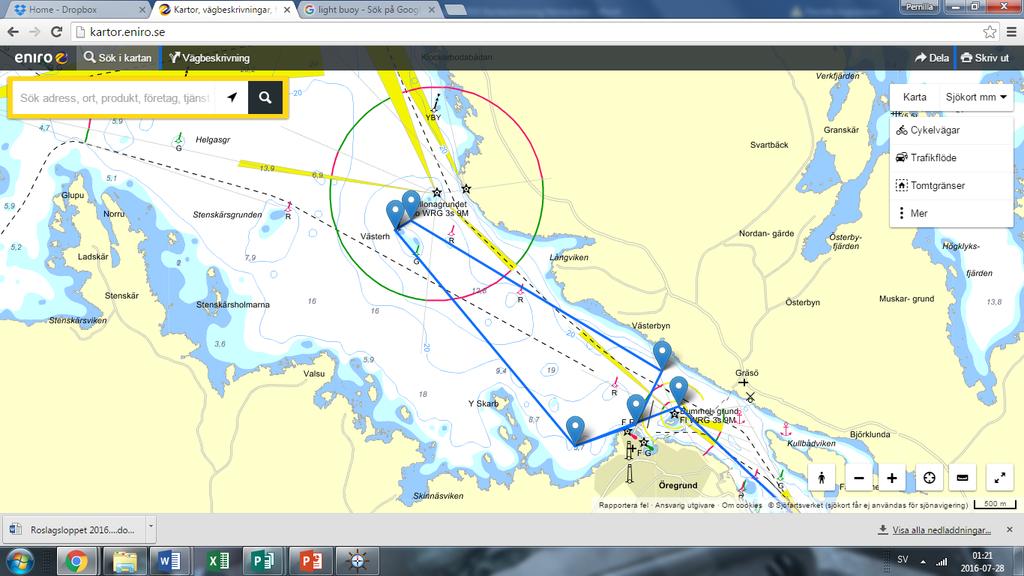Select Trafikflöde layer option
Image resolution: width=1024 pixels, height=576 pixels.
951,157
